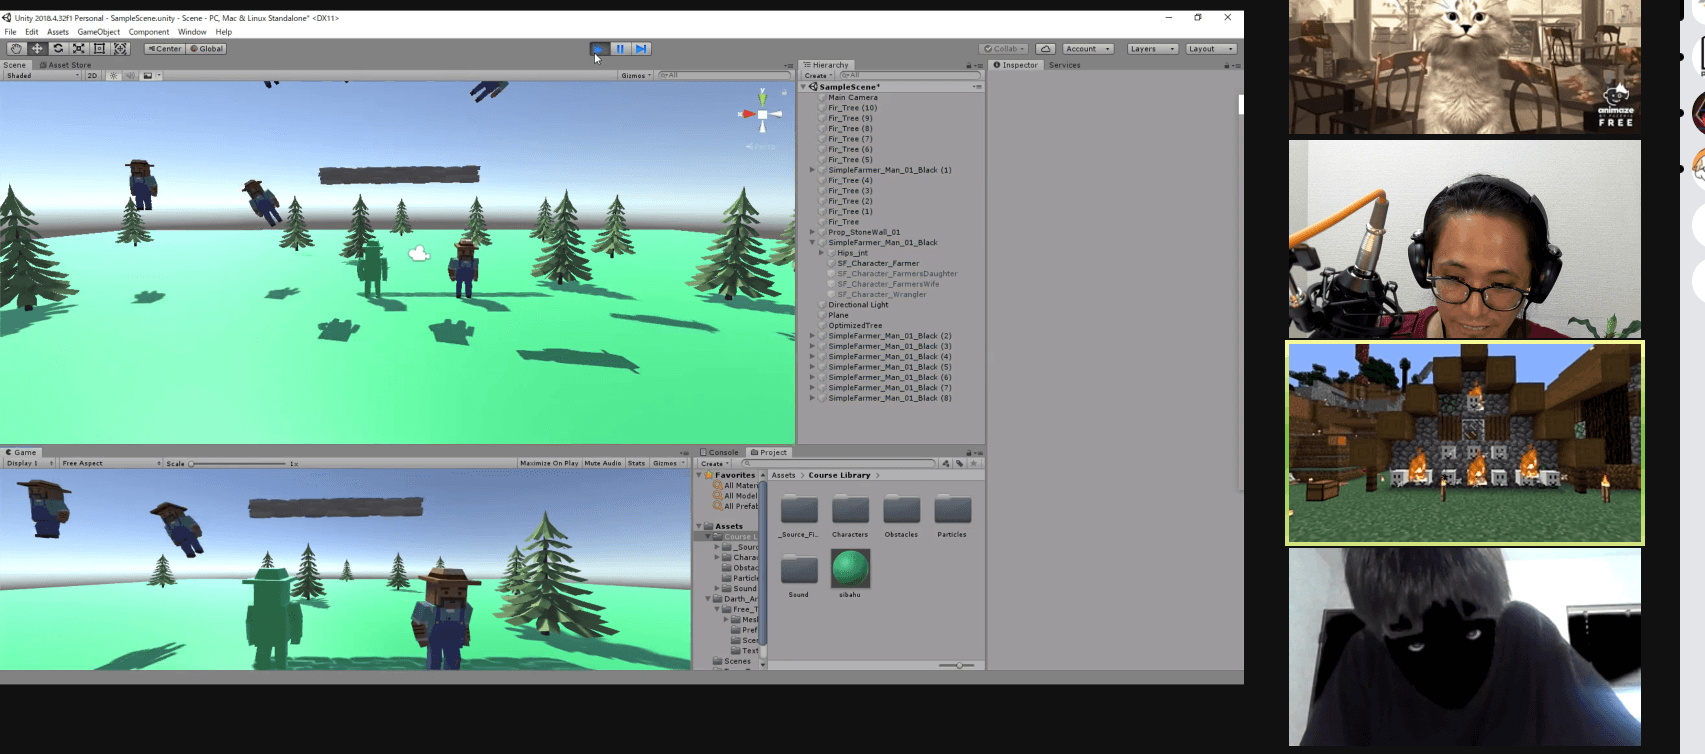Toggle Mute Audio in Game view
Screen dimensions: 1705x754
coord(603,464)
